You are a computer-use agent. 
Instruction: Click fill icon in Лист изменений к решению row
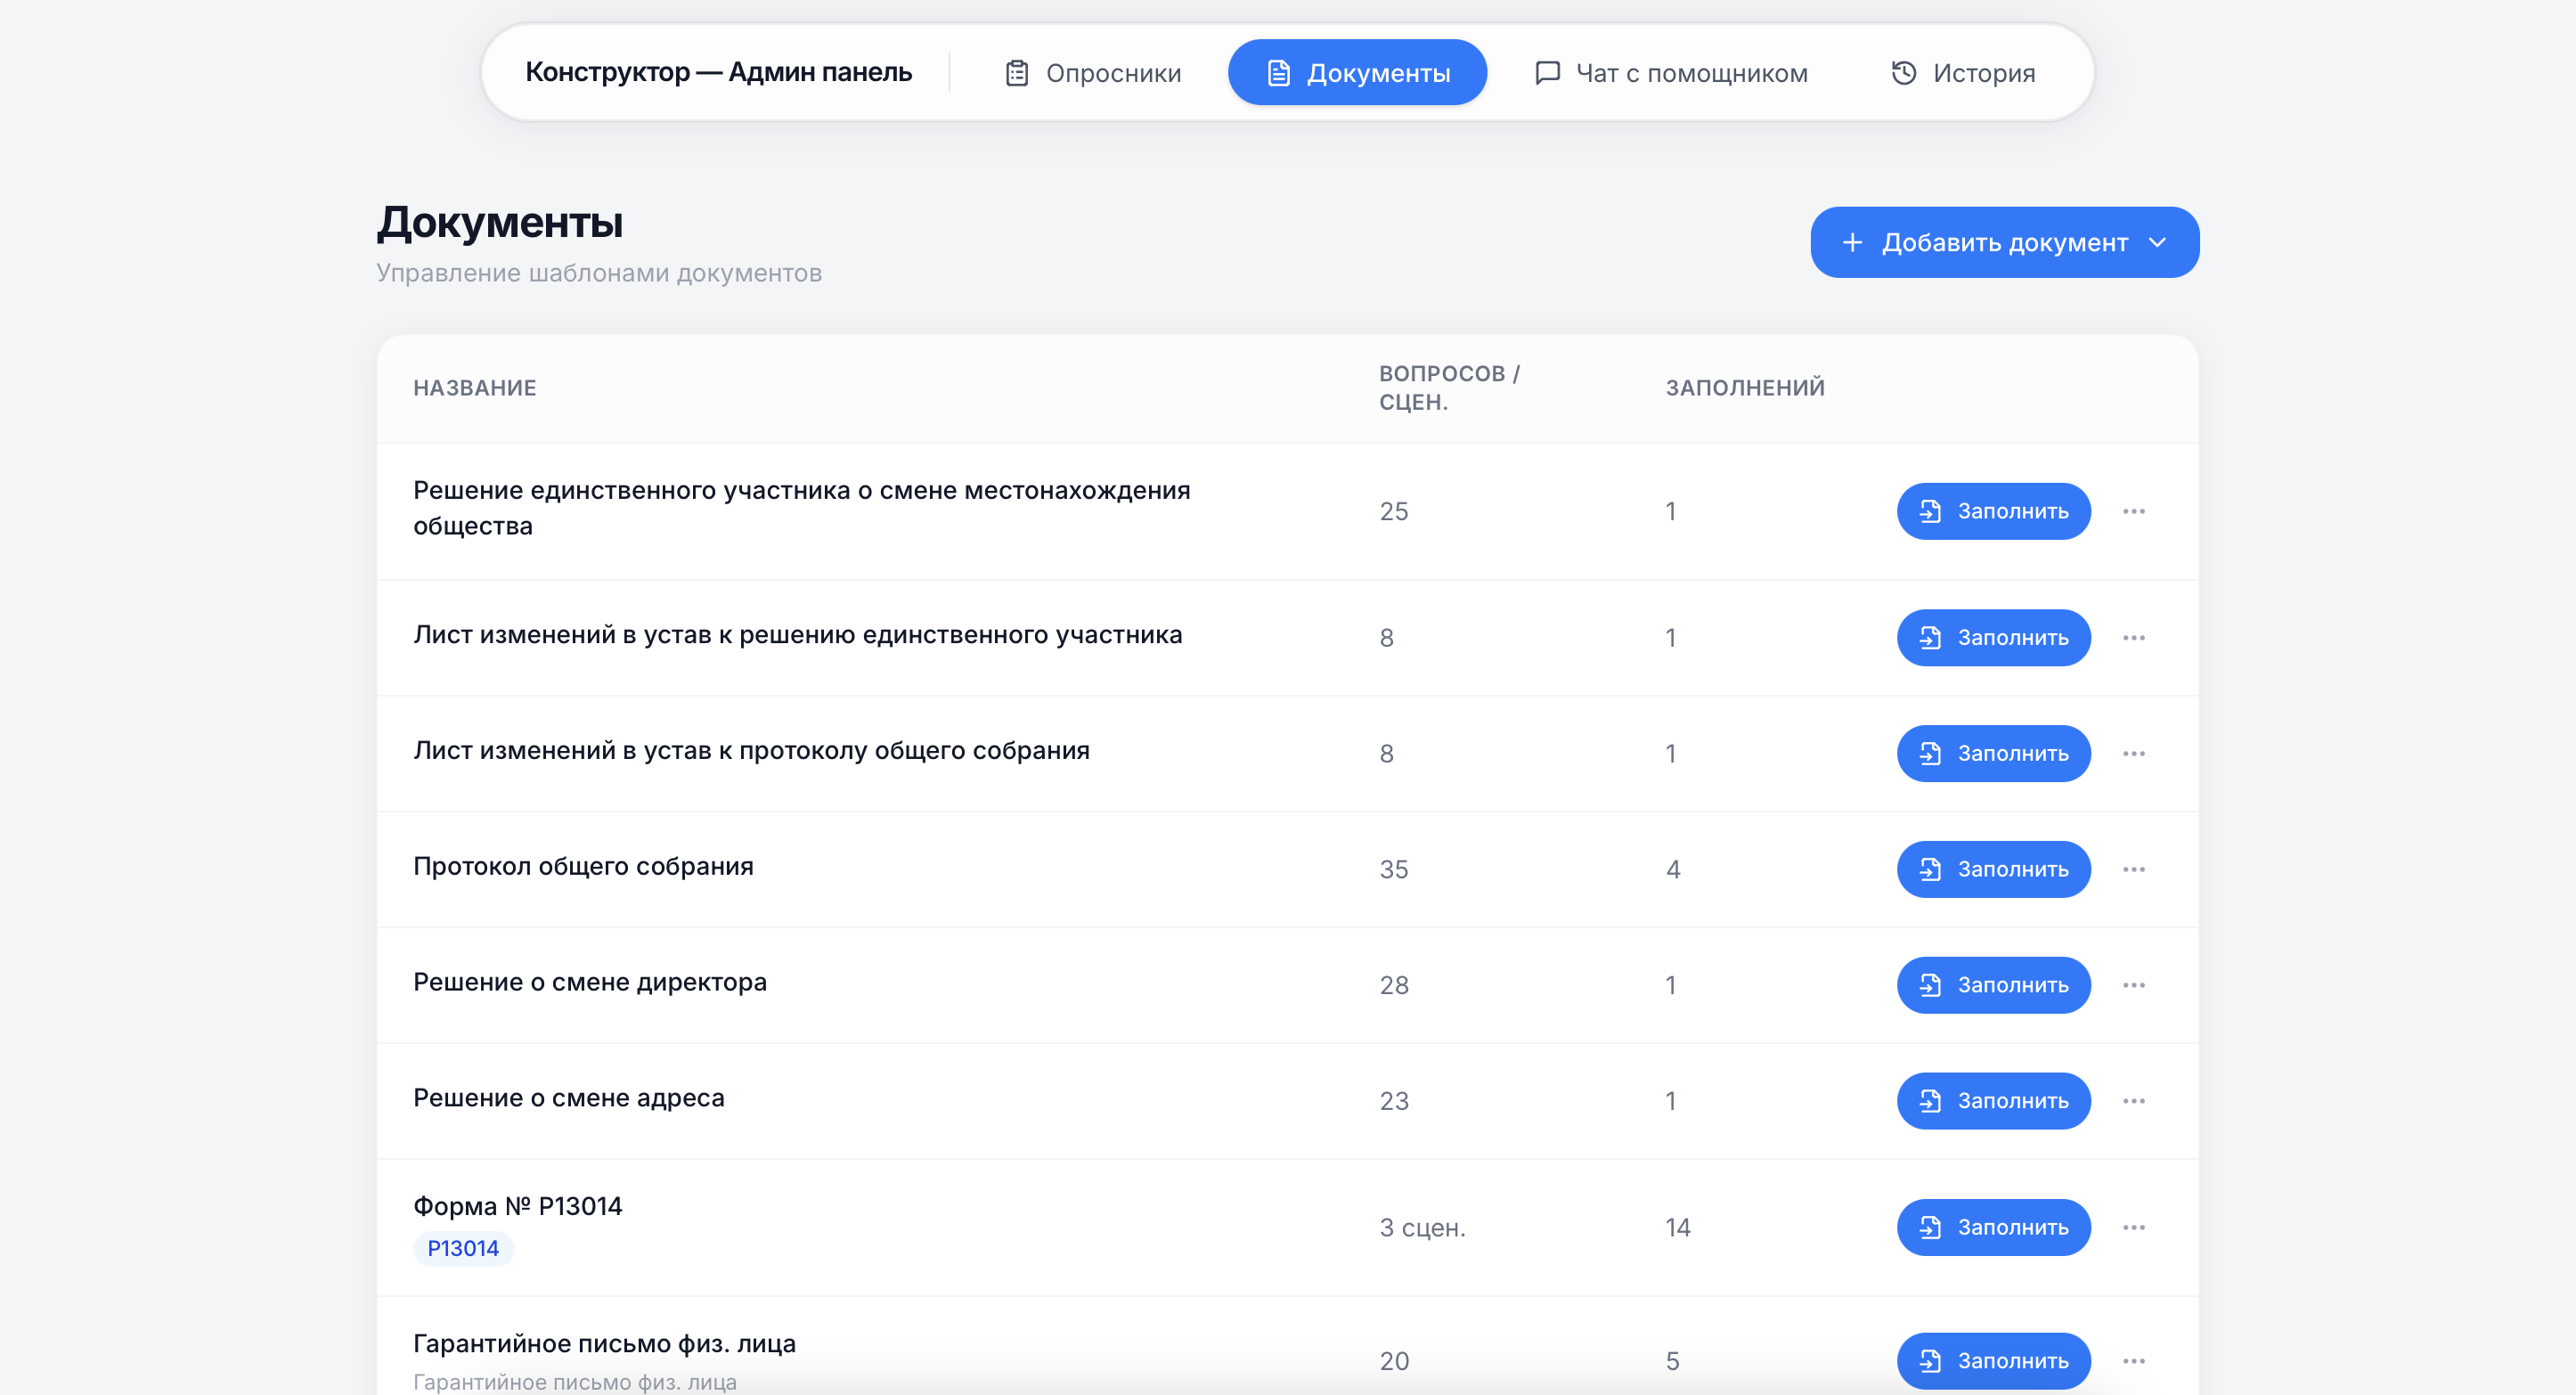(1930, 638)
